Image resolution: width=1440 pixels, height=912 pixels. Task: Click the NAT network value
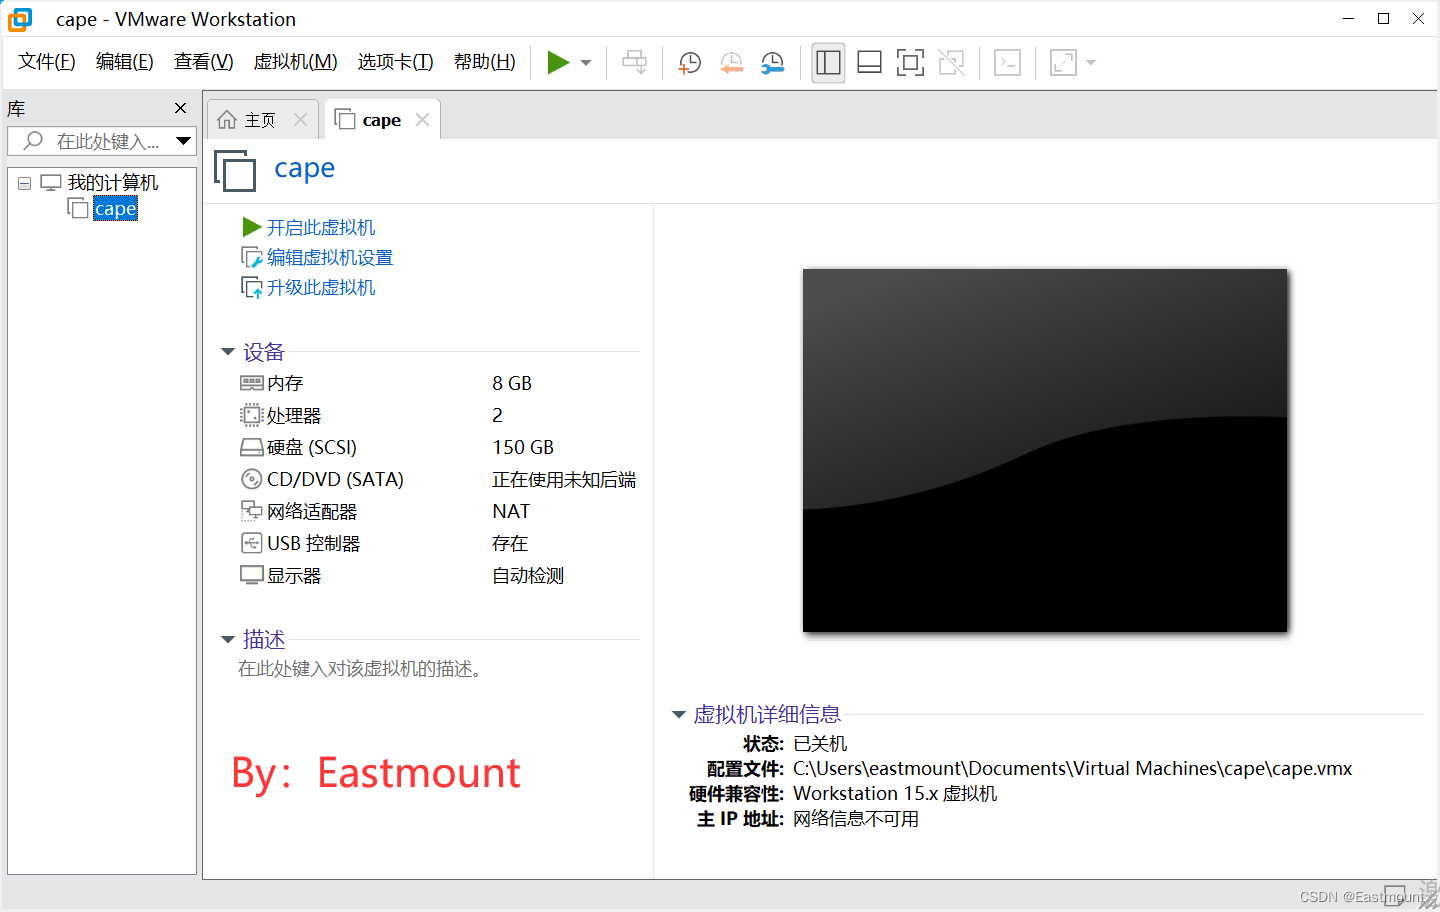511,511
